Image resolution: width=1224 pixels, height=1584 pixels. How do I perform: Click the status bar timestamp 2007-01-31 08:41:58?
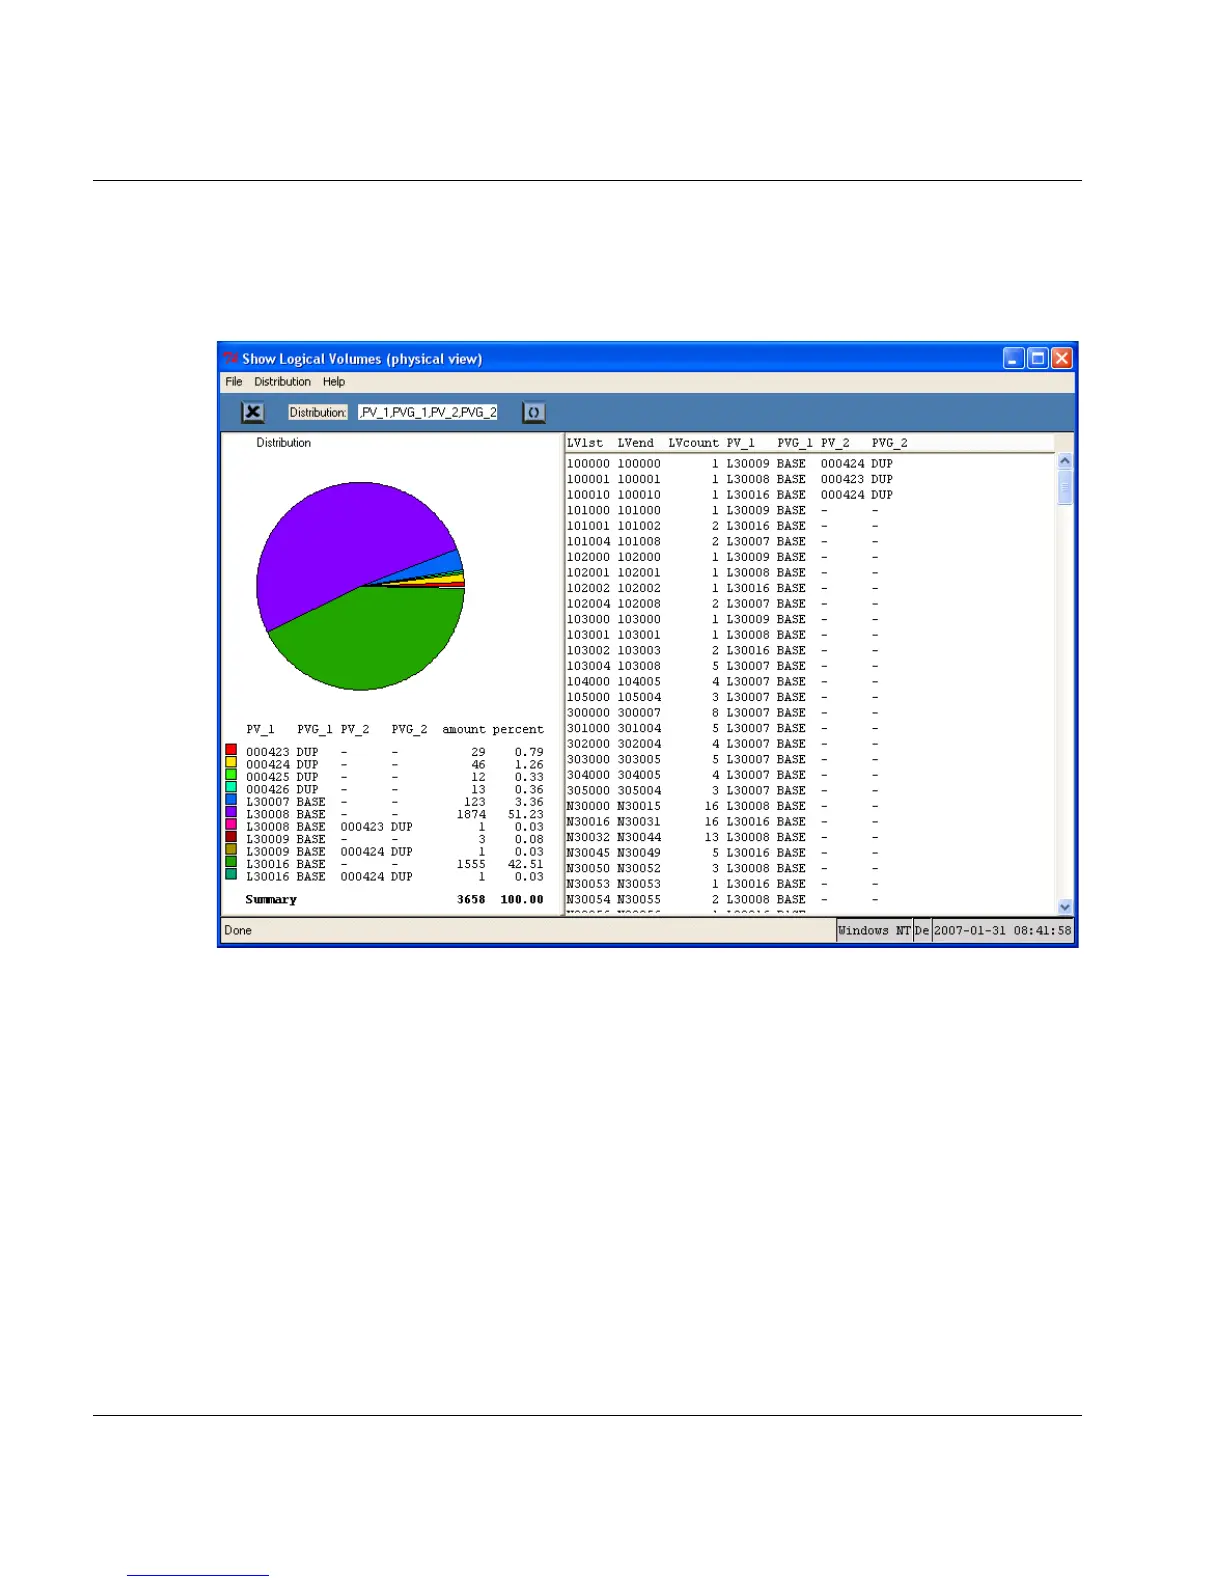(x=1002, y=930)
